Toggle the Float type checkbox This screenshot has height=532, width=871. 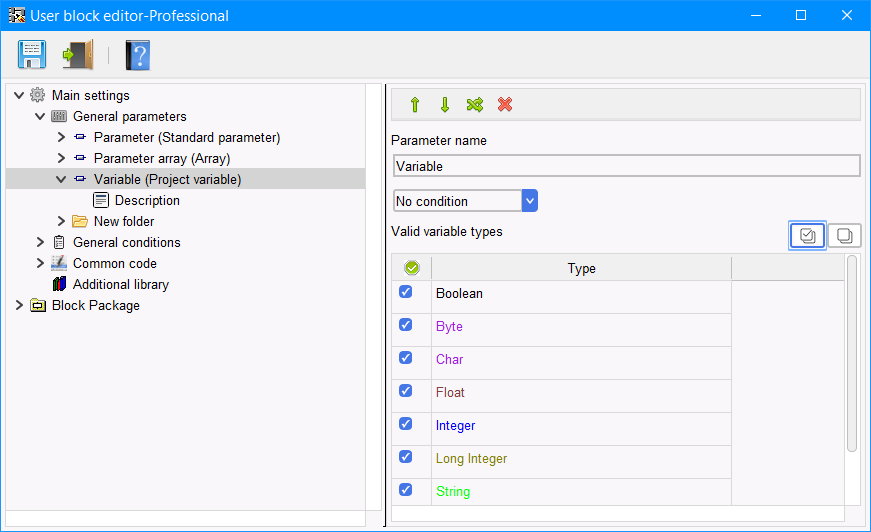[x=406, y=391]
